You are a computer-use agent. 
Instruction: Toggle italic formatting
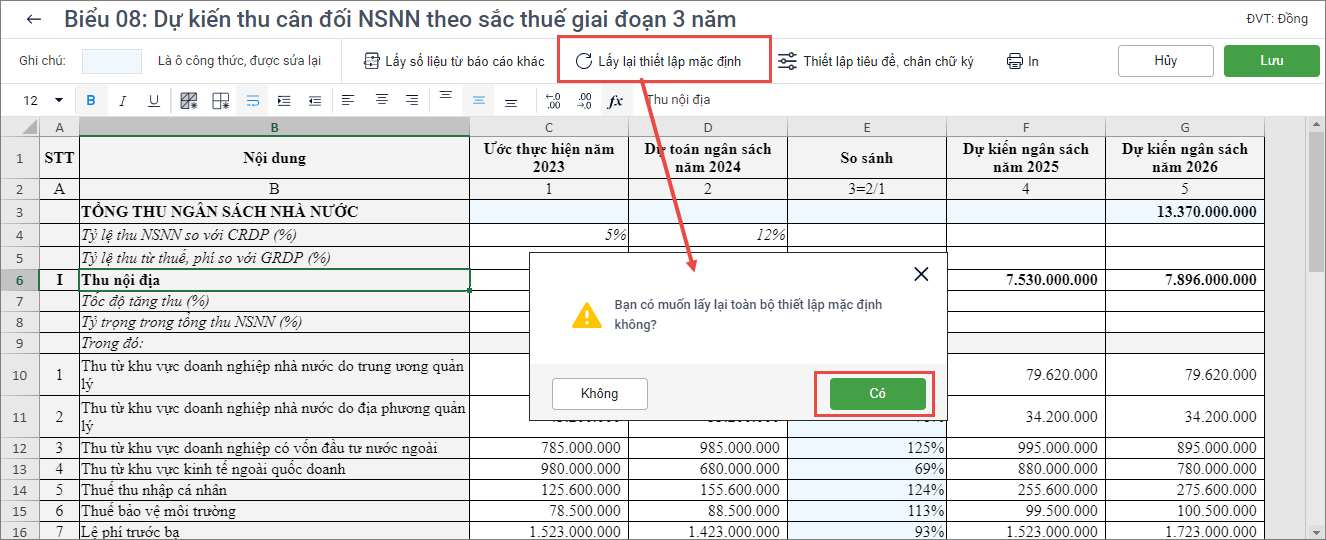coord(123,100)
